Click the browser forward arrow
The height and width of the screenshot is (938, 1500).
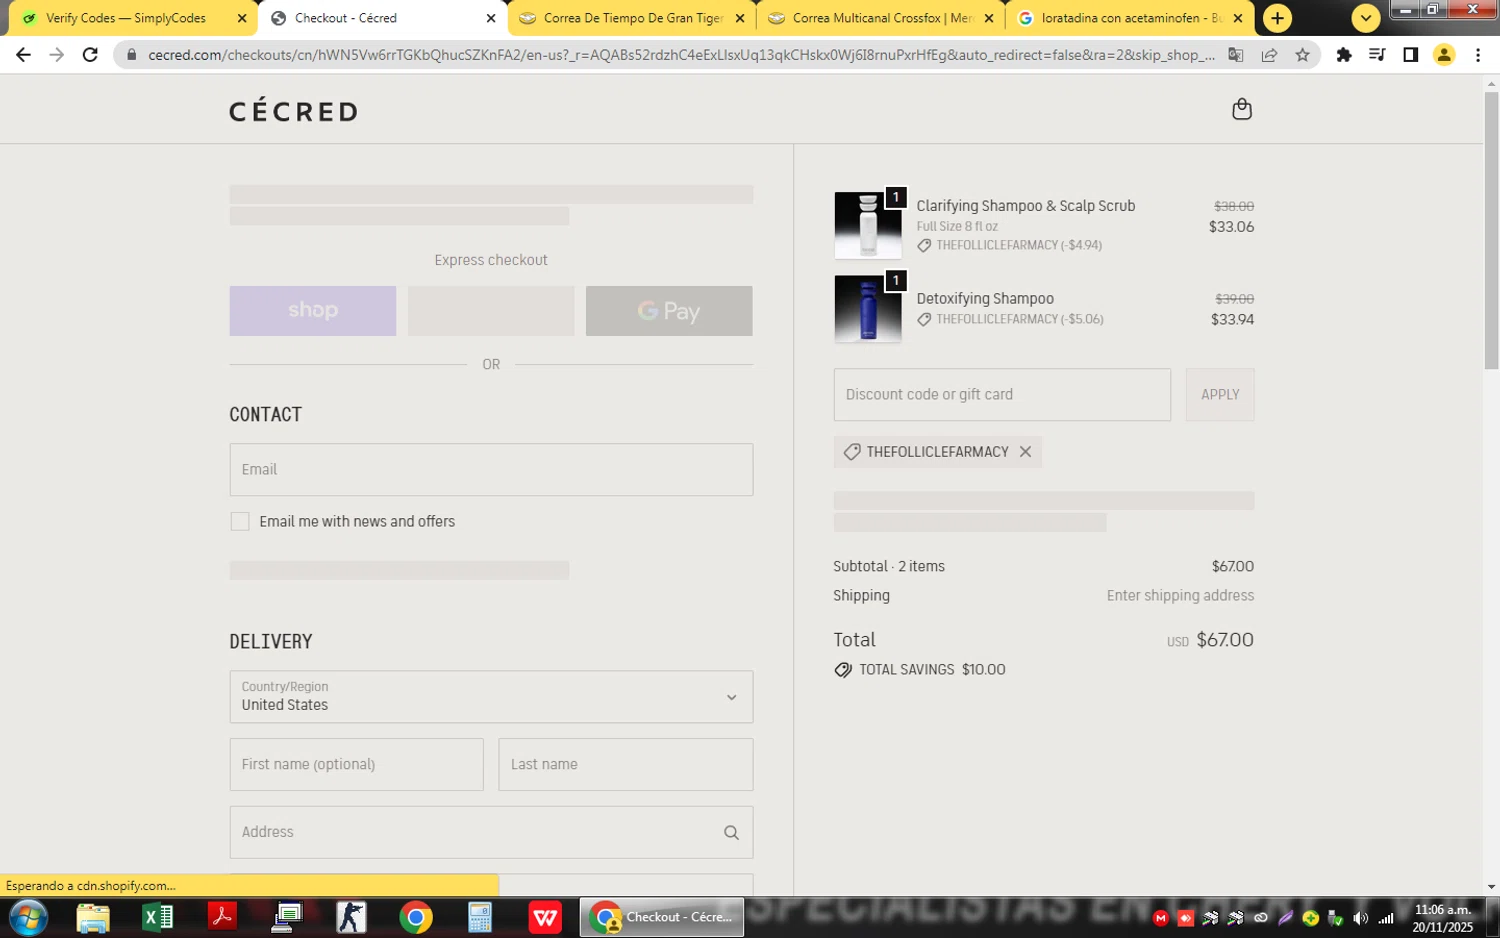click(x=57, y=55)
